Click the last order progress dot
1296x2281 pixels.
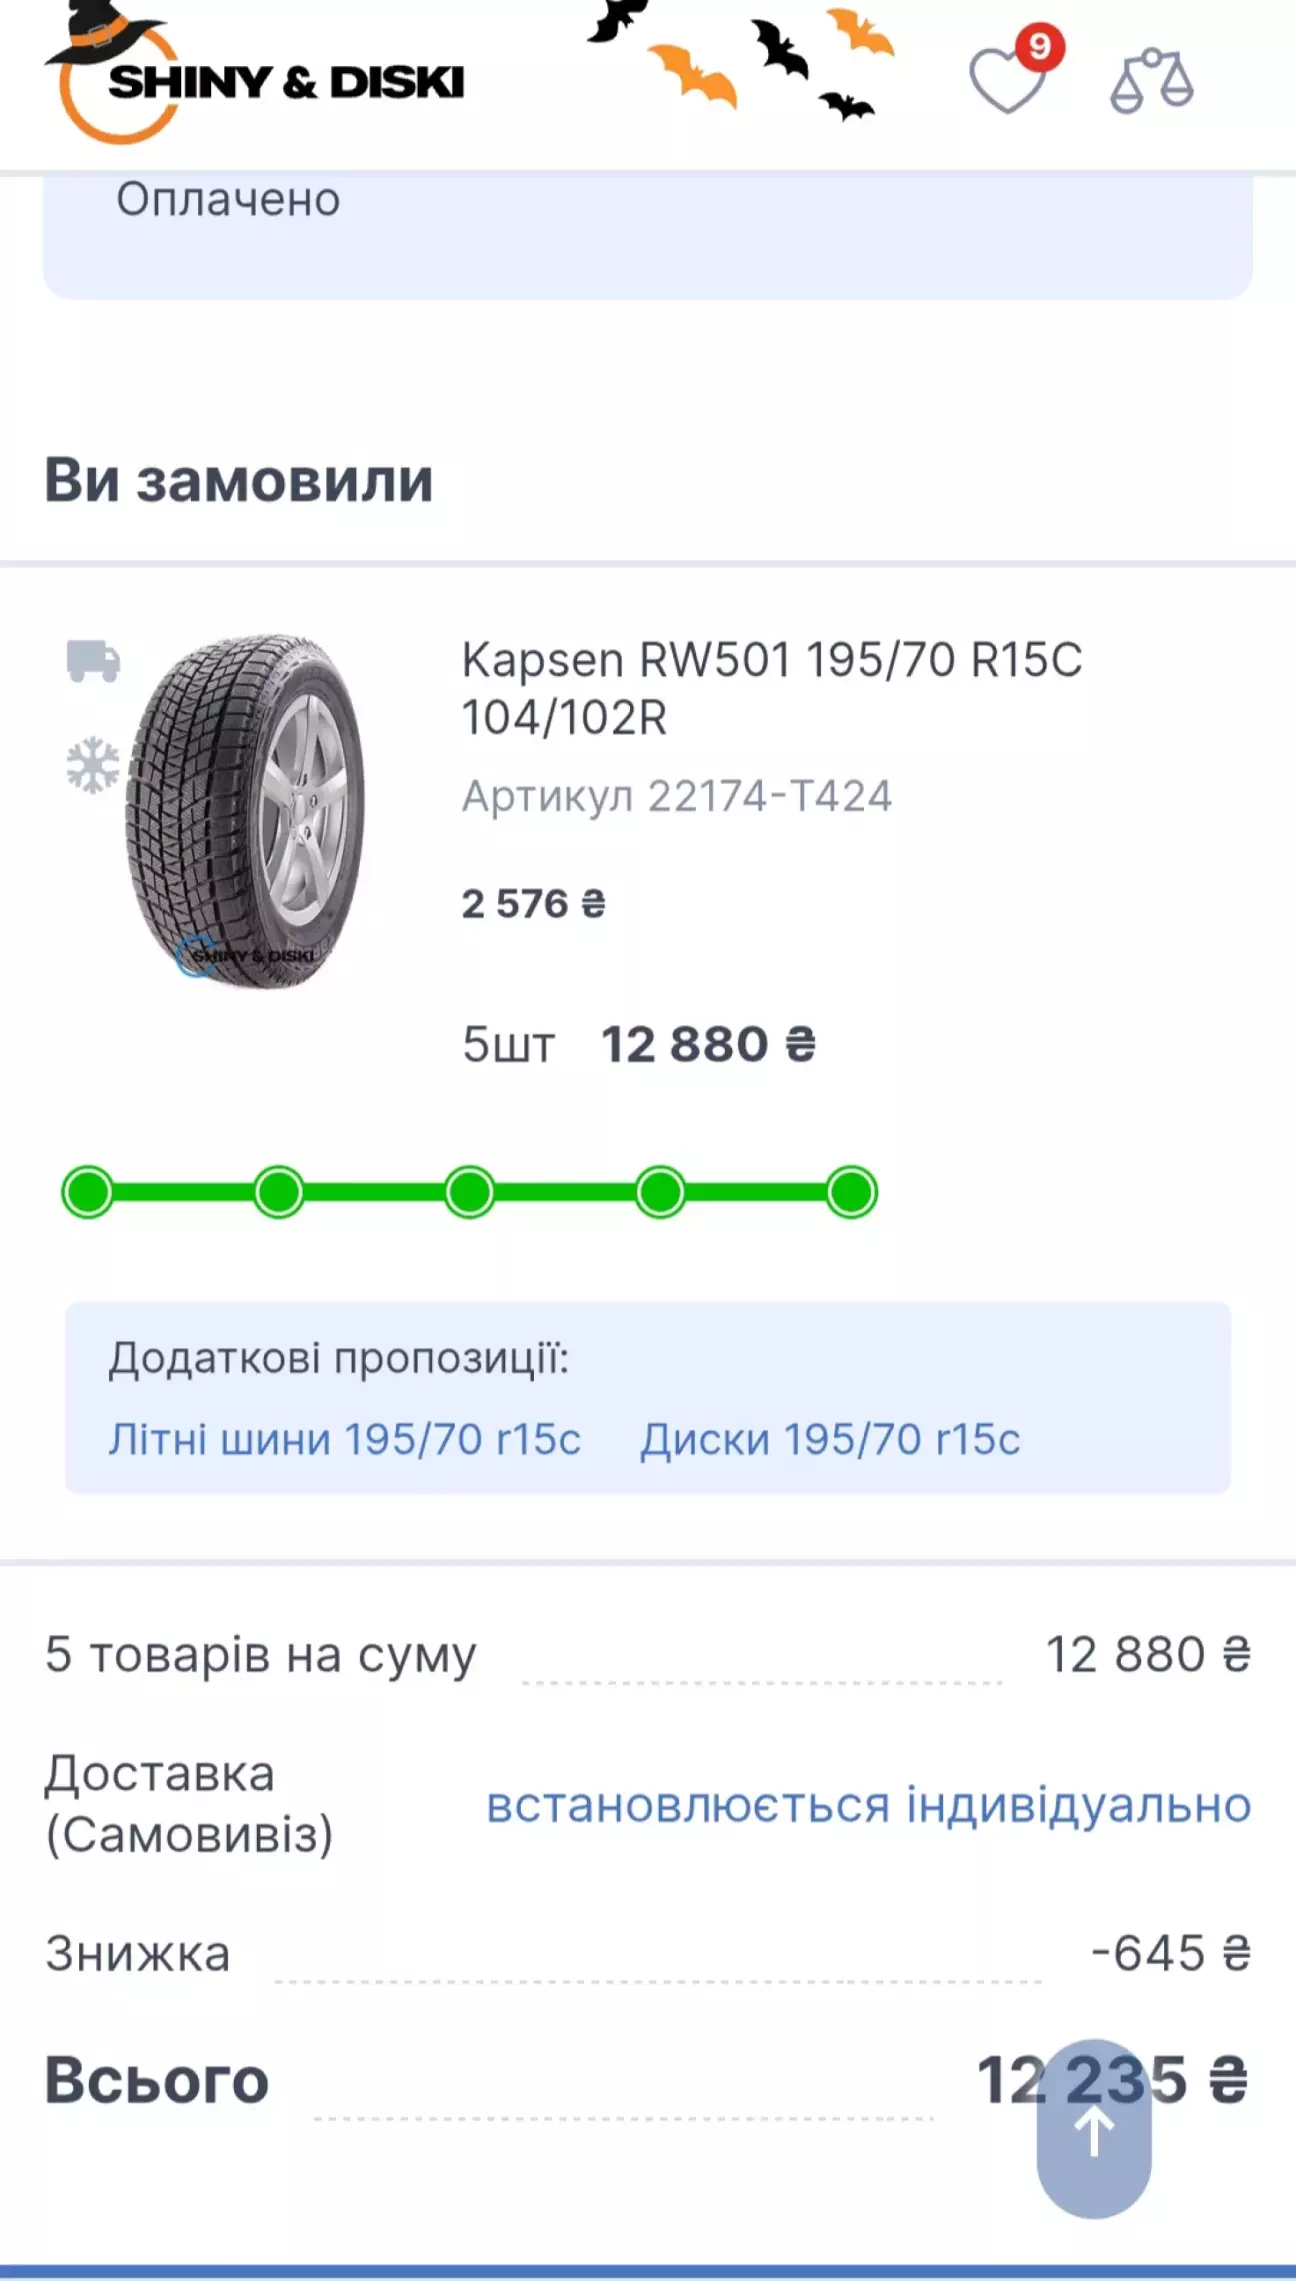pos(852,1192)
